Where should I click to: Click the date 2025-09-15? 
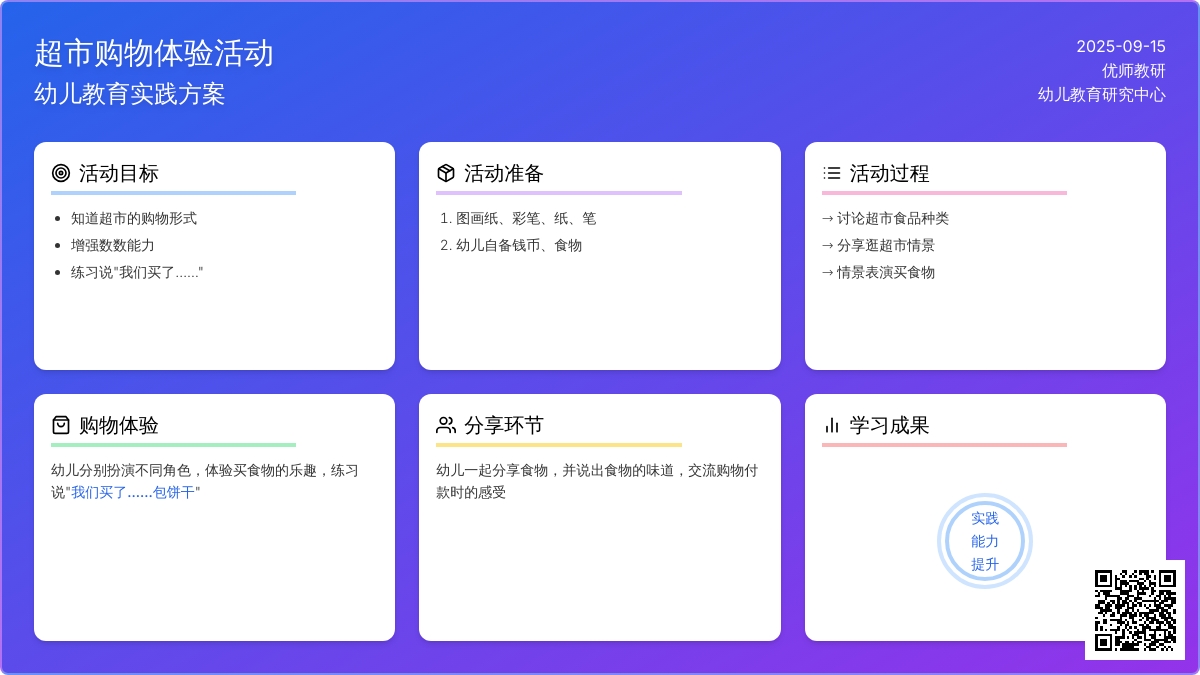pos(1121,46)
